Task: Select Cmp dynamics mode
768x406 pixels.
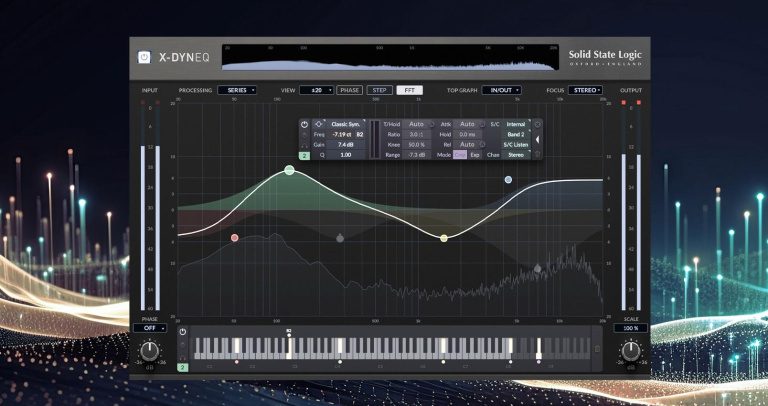Action: 460,155
